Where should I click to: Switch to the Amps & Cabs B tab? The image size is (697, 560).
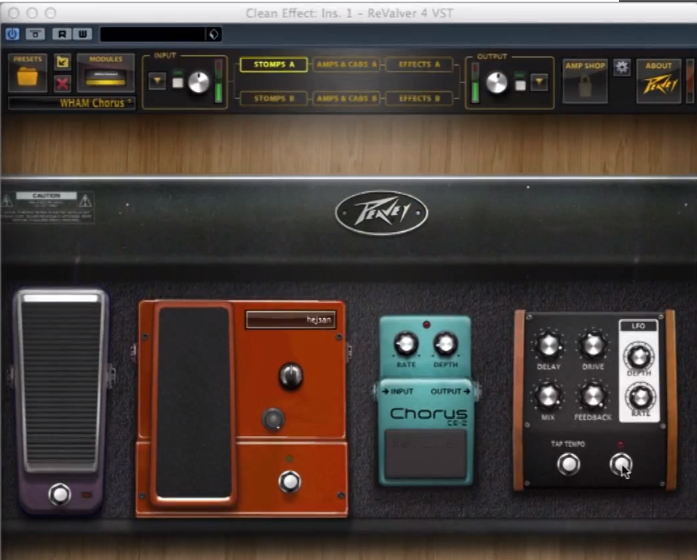point(346,98)
